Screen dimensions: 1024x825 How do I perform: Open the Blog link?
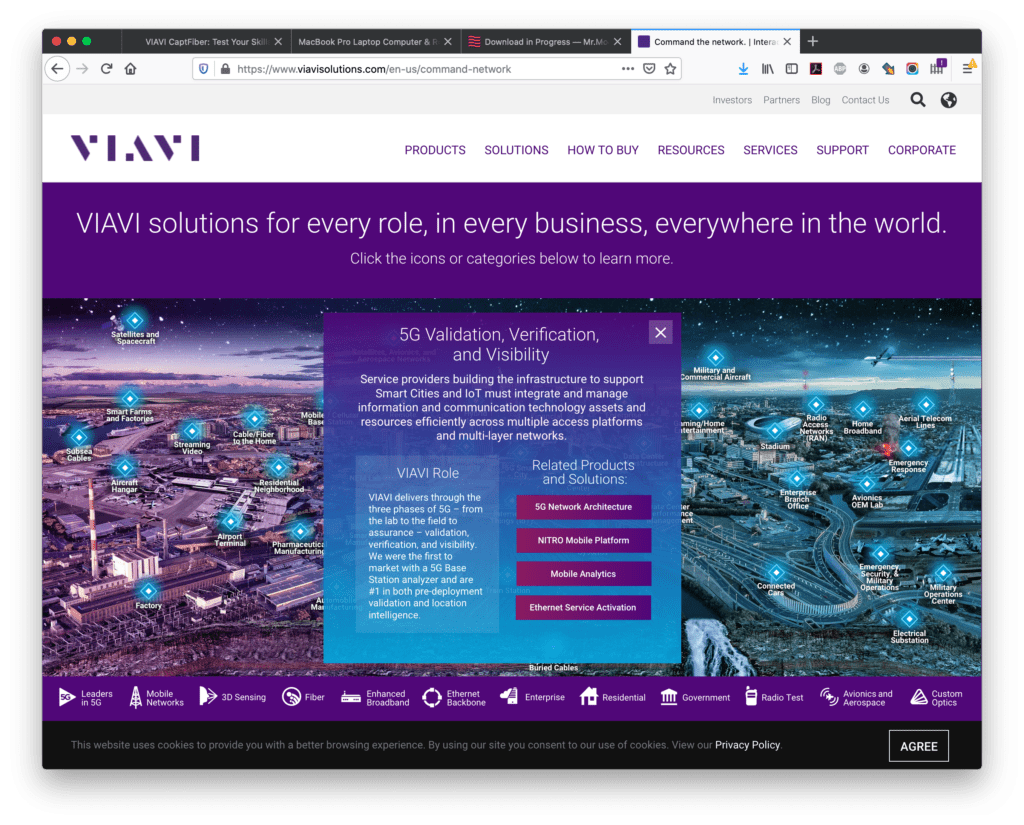click(x=820, y=100)
